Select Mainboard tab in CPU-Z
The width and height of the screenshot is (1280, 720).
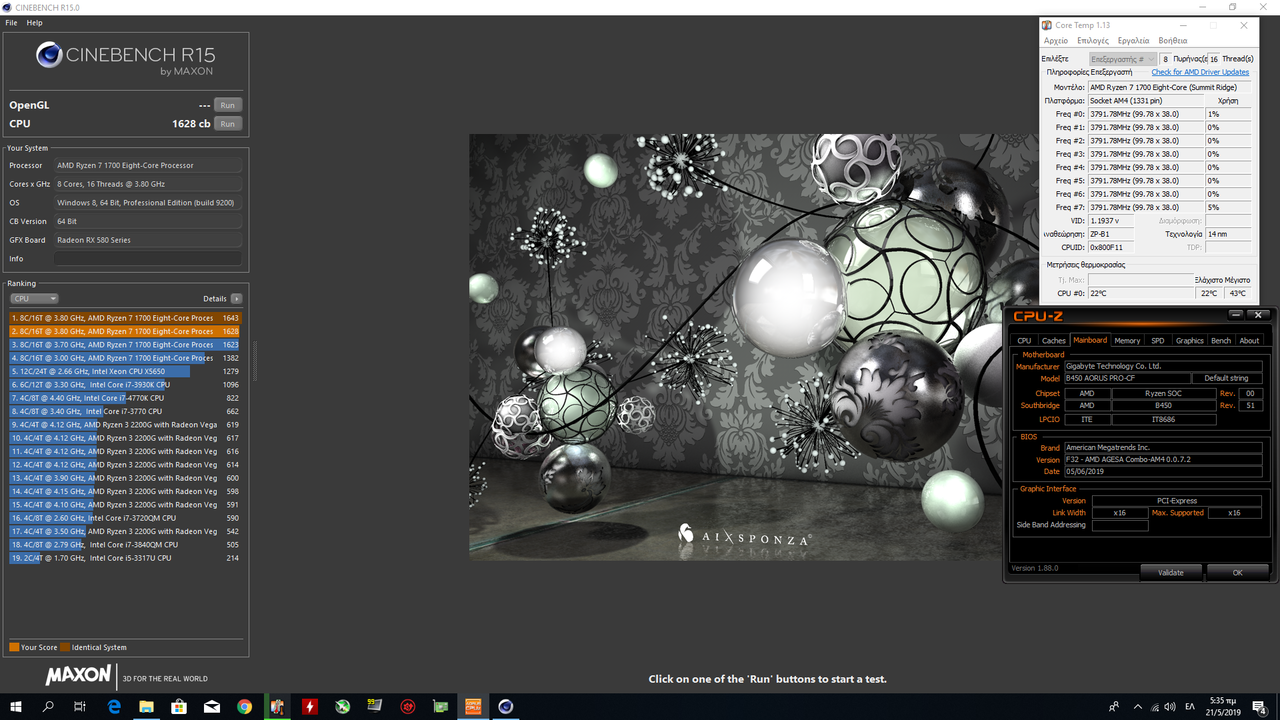(x=1090, y=340)
